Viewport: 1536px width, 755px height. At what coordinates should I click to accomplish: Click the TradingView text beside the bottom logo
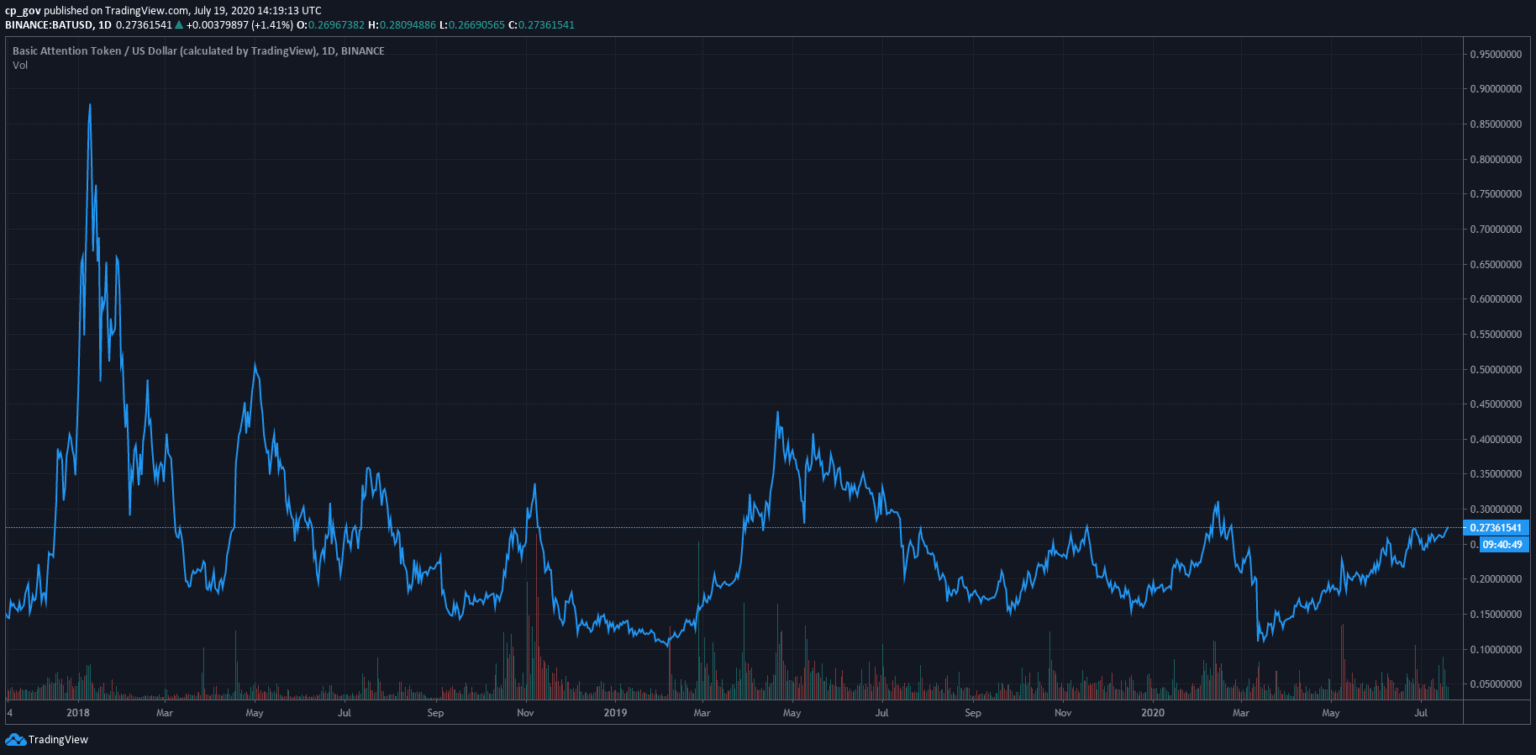(57, 740)
